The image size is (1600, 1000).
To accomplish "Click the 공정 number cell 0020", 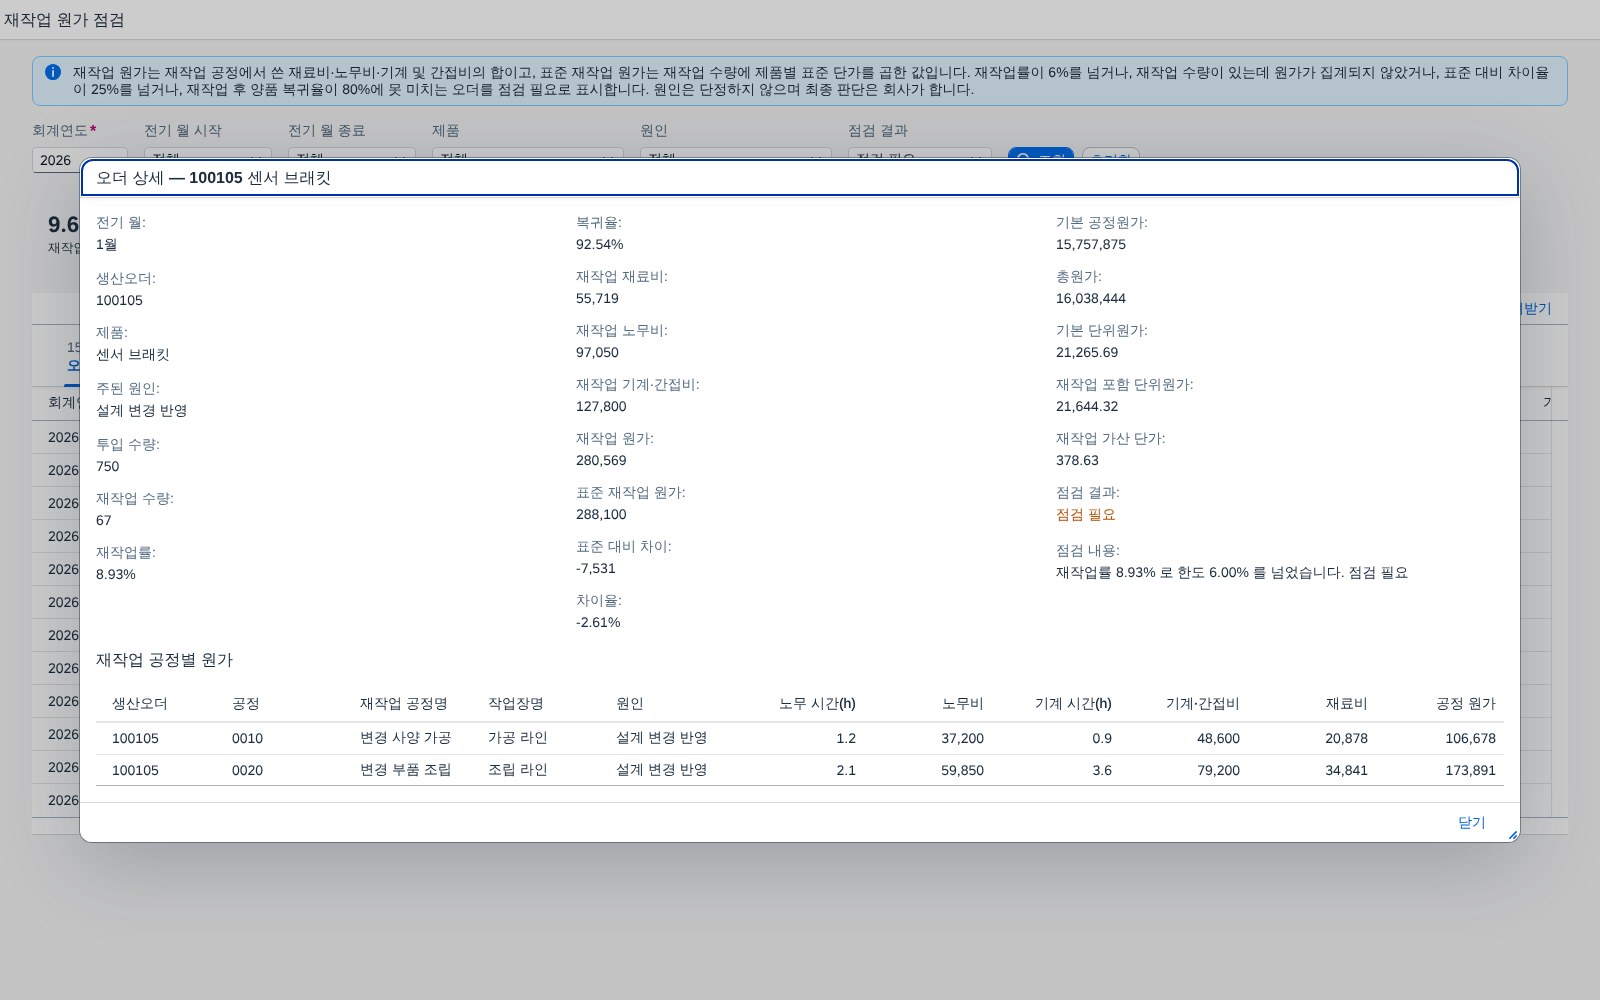I will [x=247, y=770].
